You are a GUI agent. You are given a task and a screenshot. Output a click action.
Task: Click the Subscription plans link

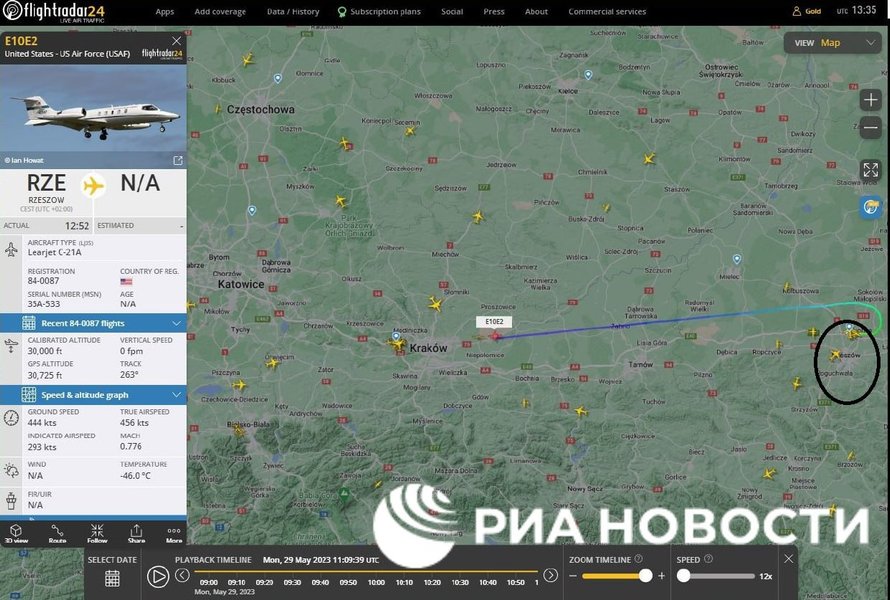(x=379, y=12)
